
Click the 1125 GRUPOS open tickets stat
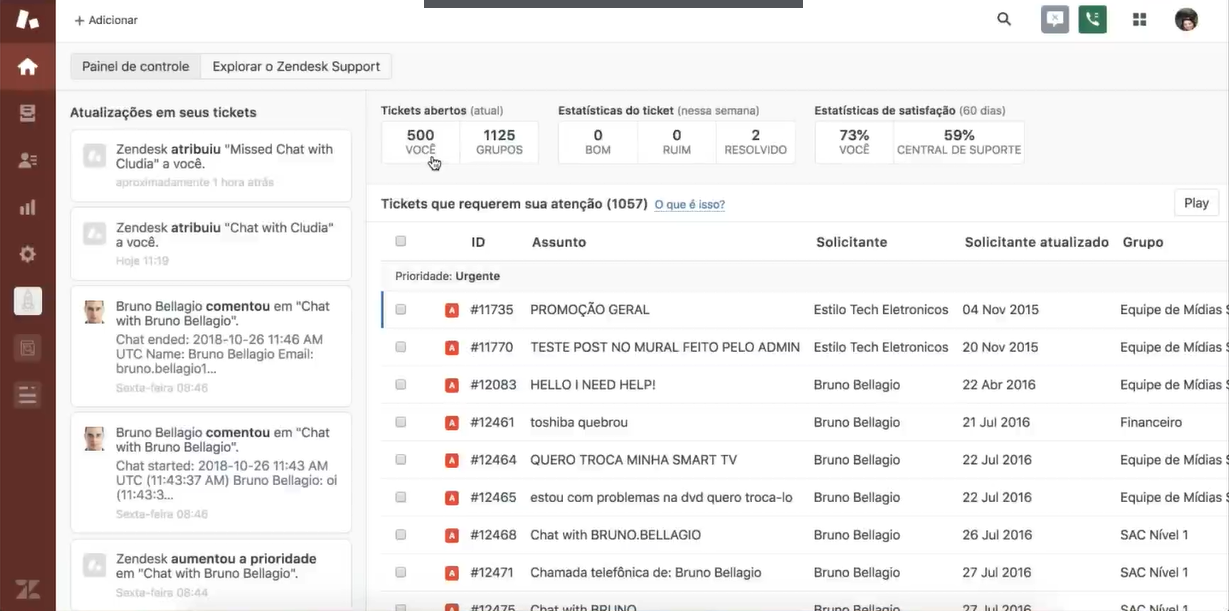click(x=499, y=142)
